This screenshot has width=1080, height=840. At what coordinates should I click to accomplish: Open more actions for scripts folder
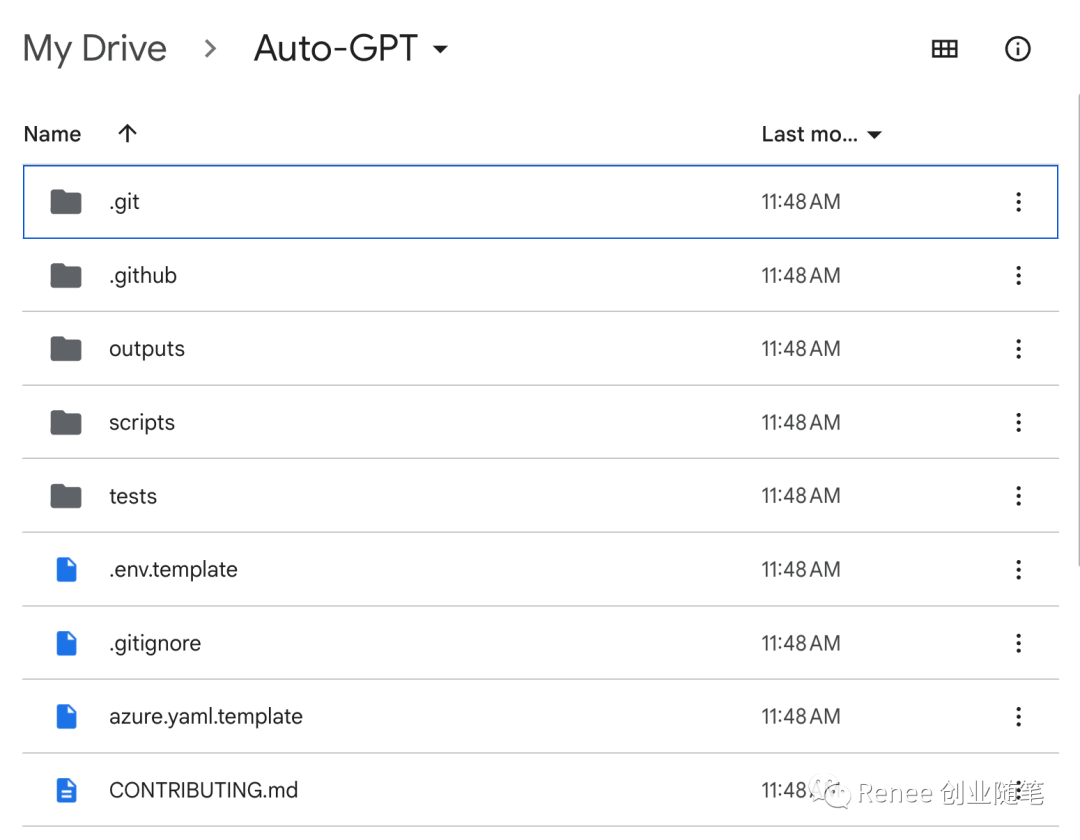tap(1018, 422)
